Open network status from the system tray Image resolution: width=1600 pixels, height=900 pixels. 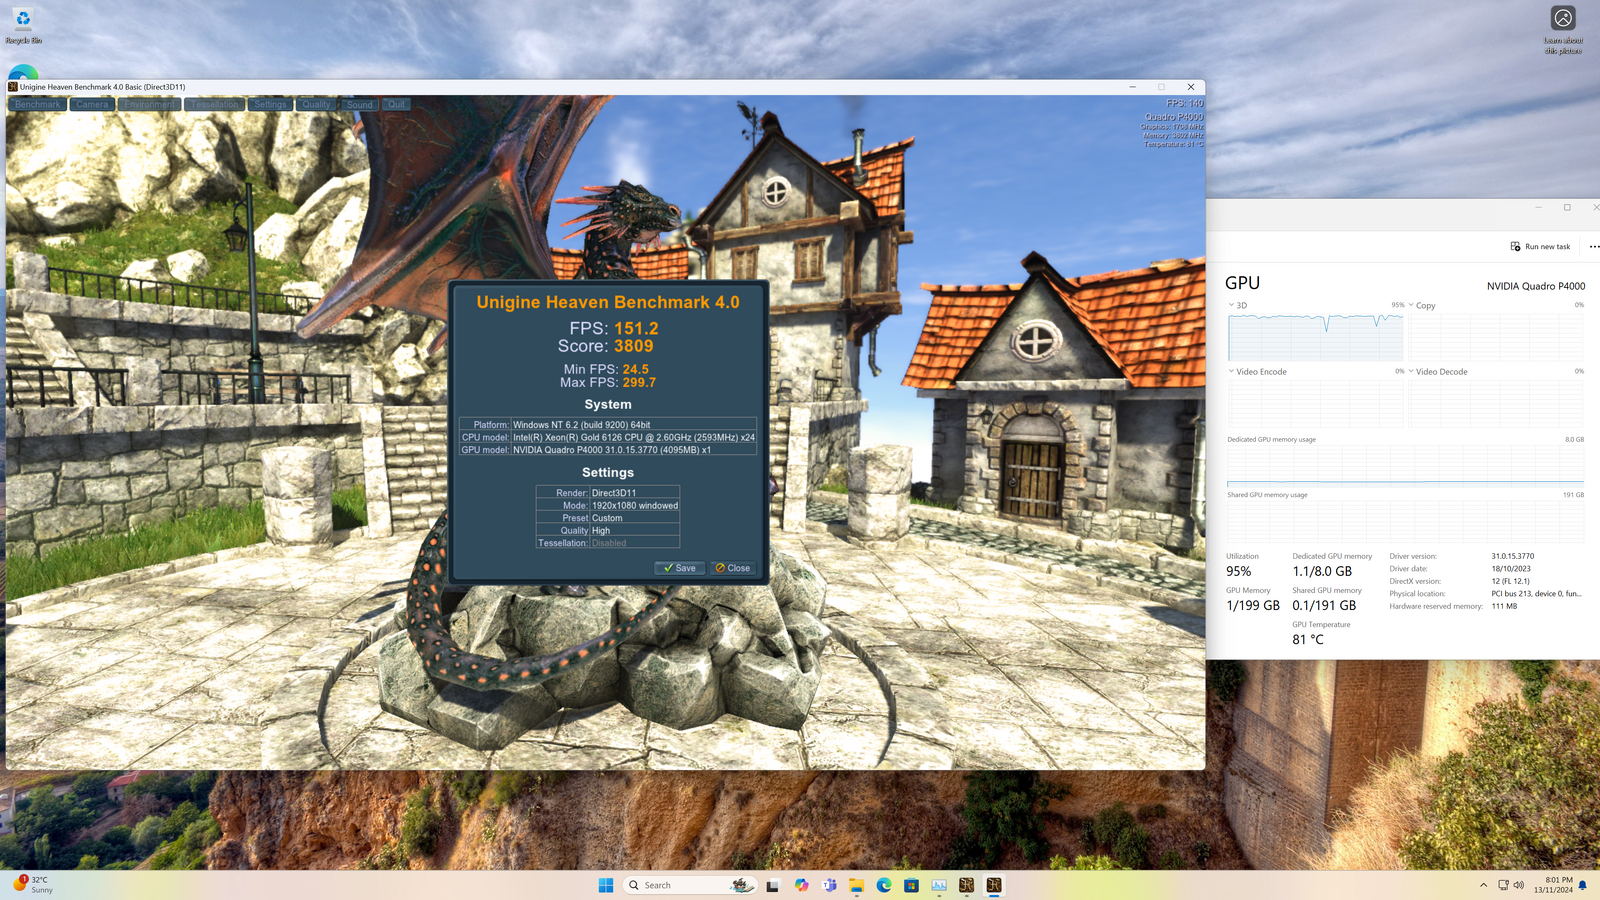(1503, 885)
